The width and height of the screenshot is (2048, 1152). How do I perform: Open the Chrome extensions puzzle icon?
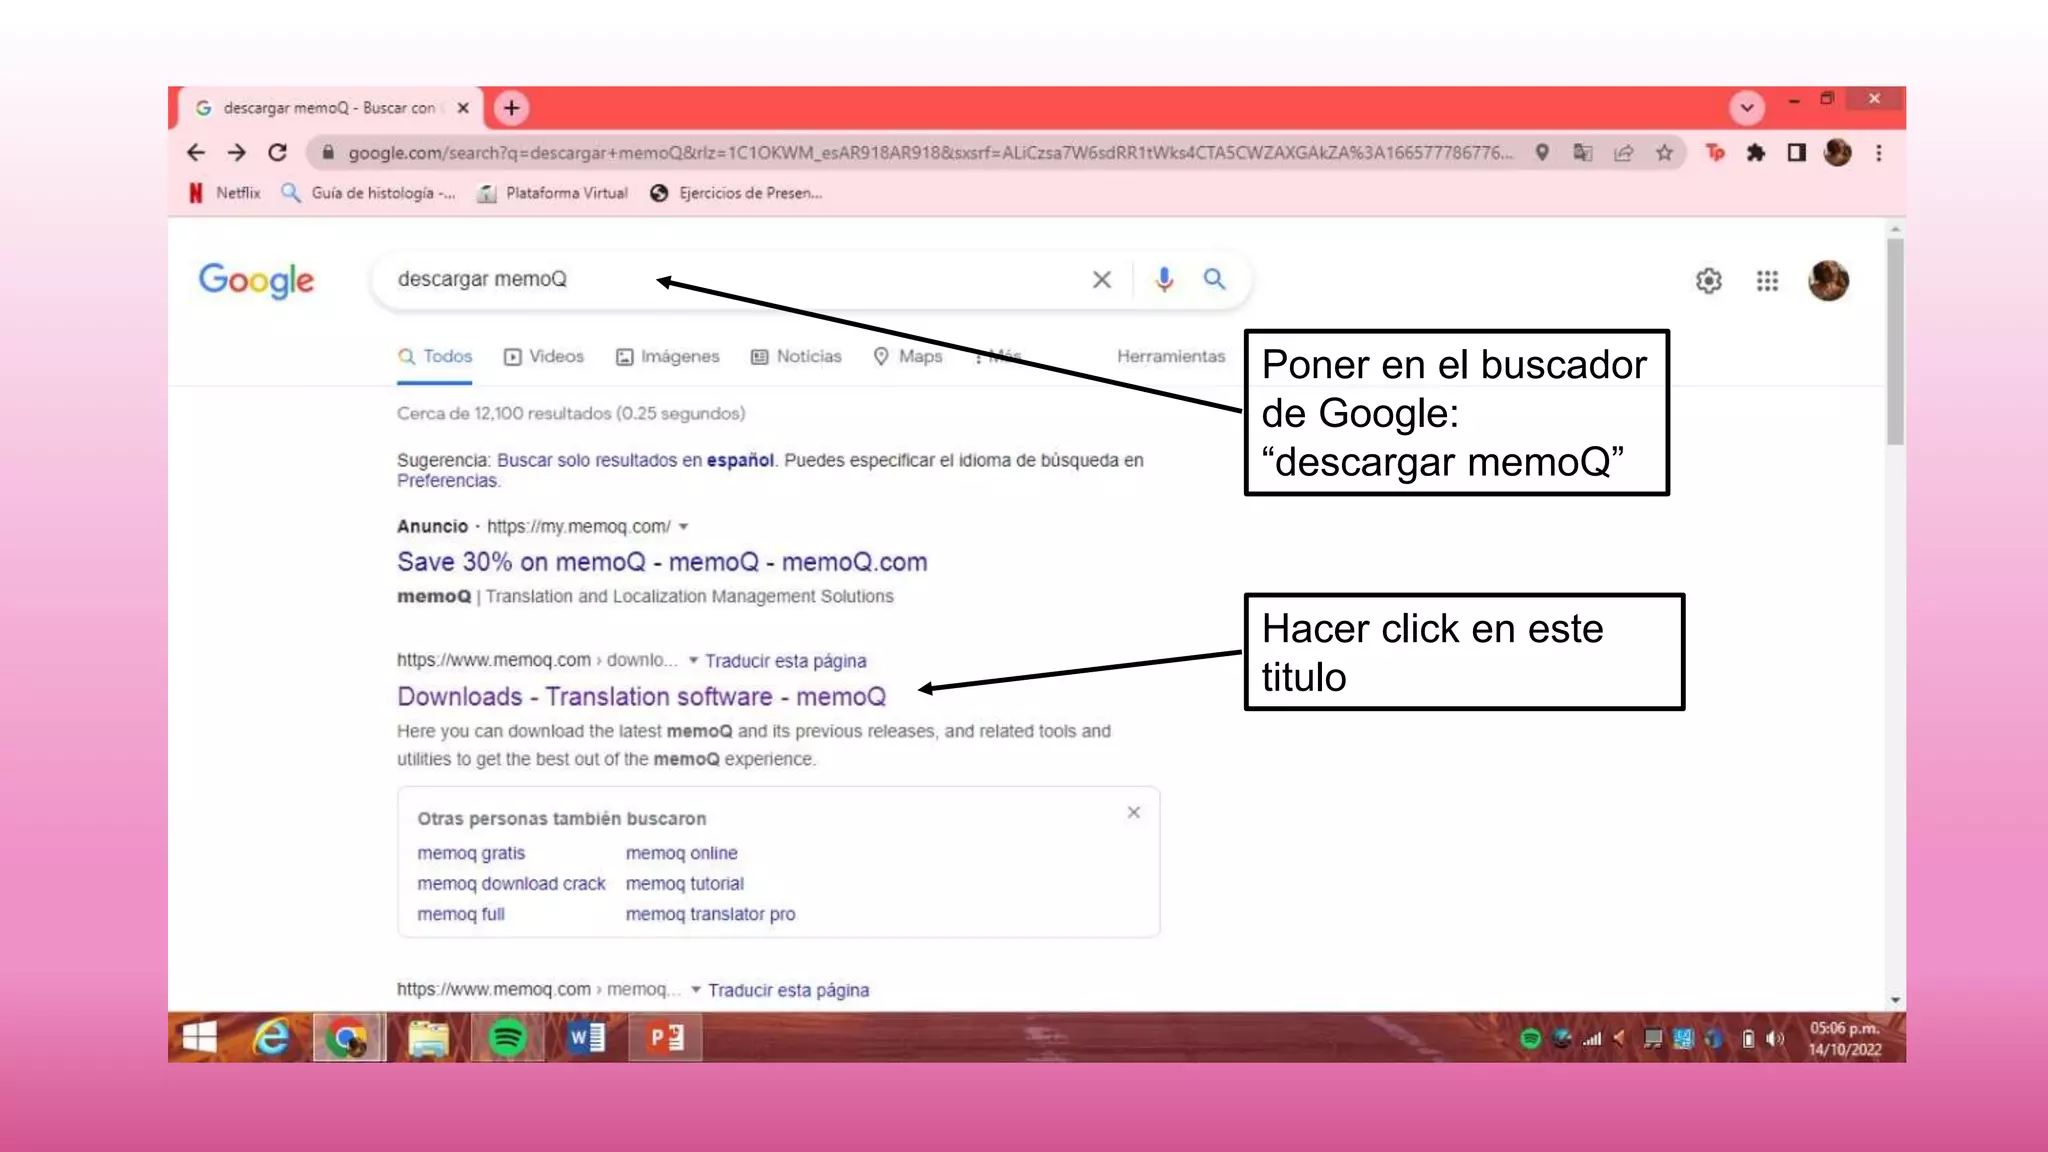1756,153
